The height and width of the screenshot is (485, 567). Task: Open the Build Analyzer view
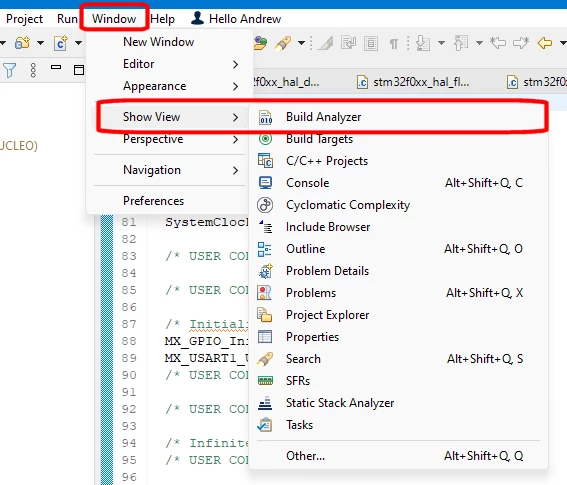[x=398, y=117]
